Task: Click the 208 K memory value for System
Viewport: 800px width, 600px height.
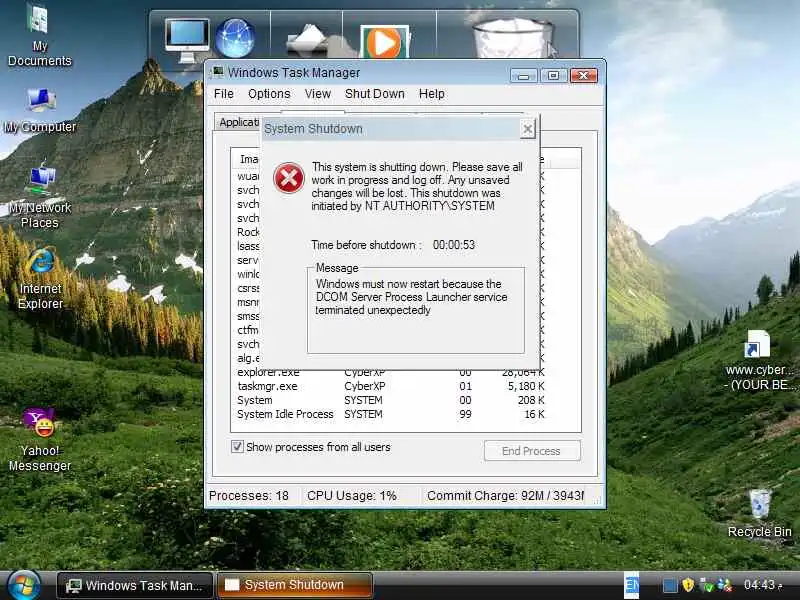Action: pyautogui.click(x=531, y=400)
